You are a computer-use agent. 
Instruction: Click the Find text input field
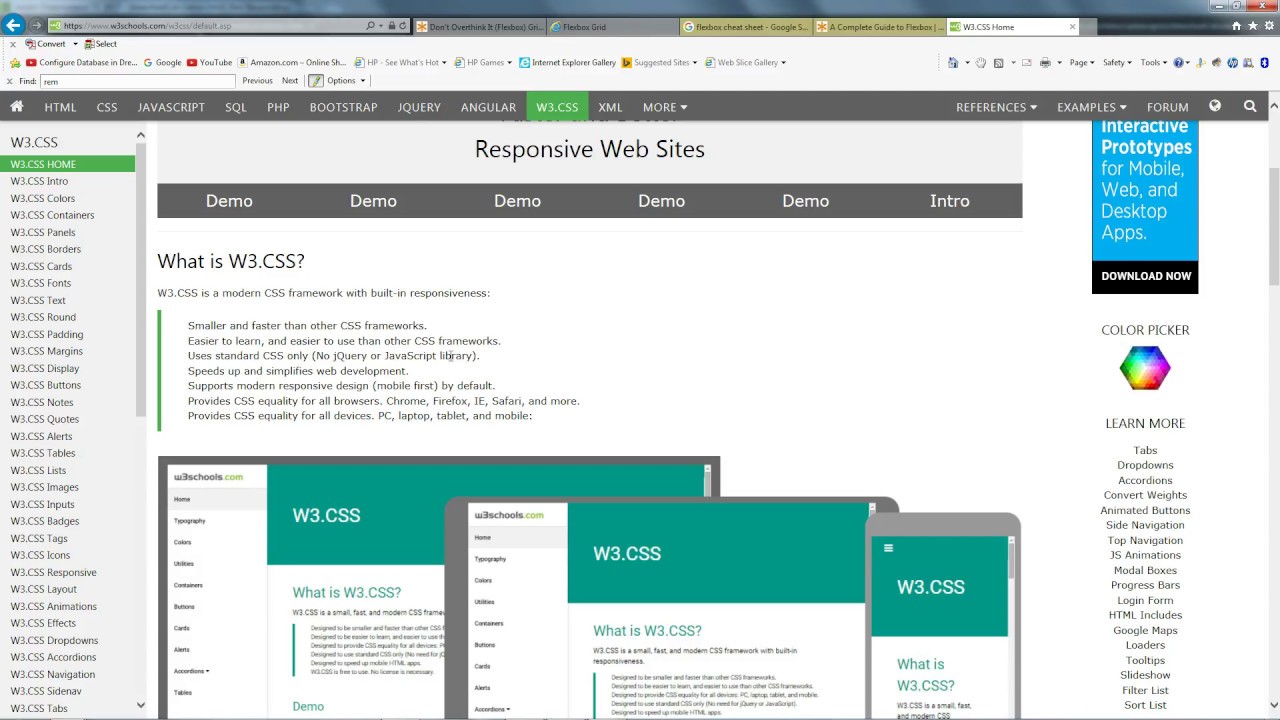tap(138, 81)
